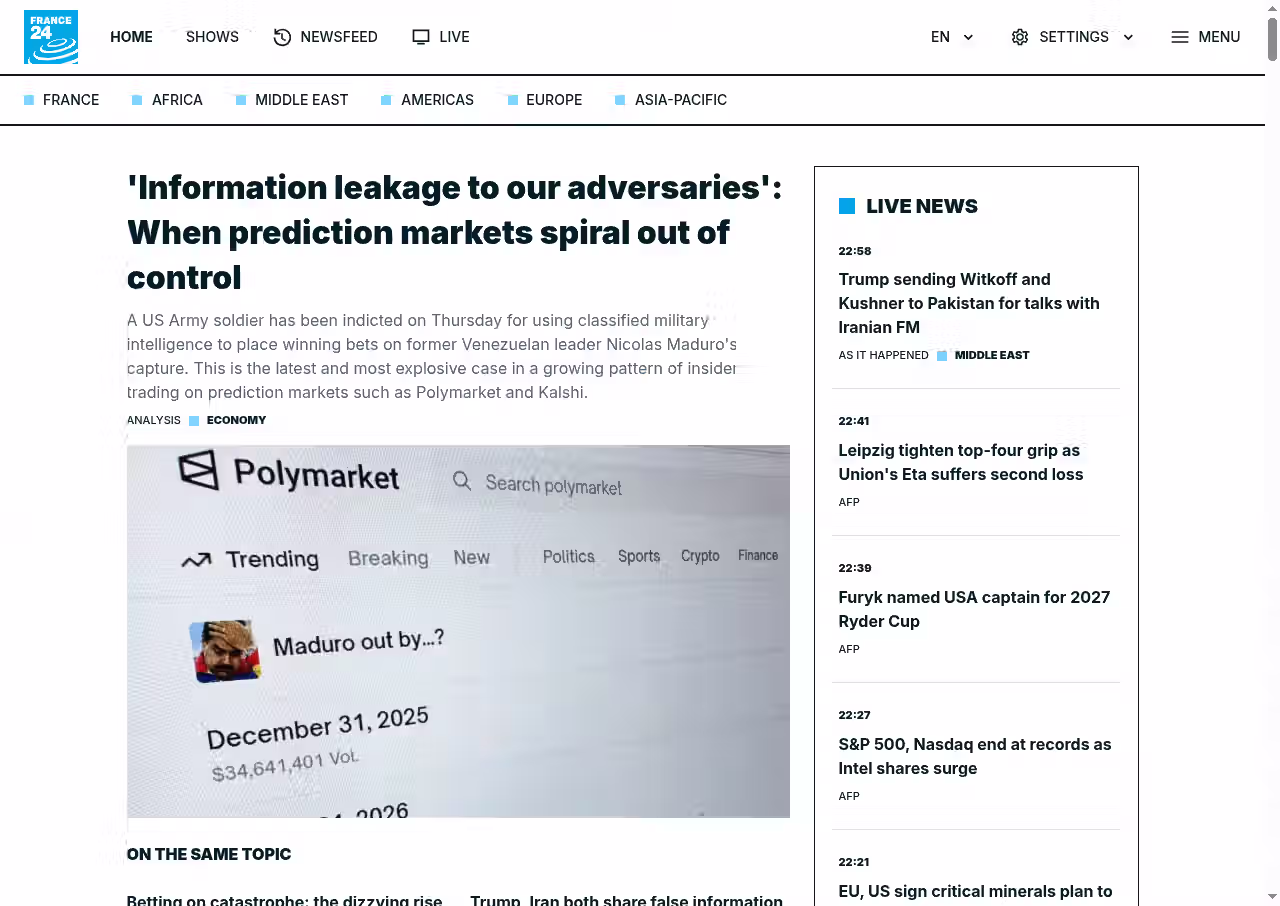Click the square marker before Asia-Pacific
Image resolution: width=1280 pixels, height=906 pixels.
pos(620,100)
